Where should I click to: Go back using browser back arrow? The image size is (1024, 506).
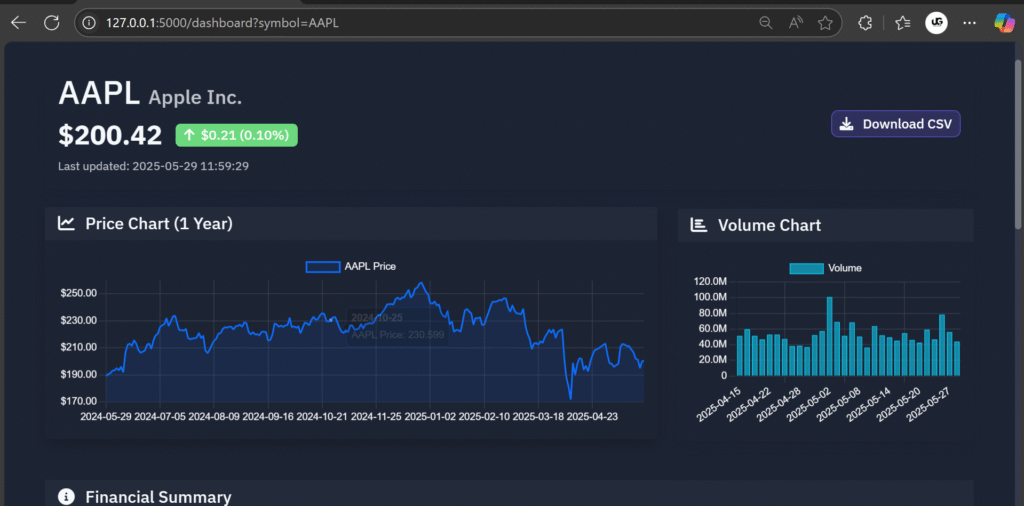point(18,23)
